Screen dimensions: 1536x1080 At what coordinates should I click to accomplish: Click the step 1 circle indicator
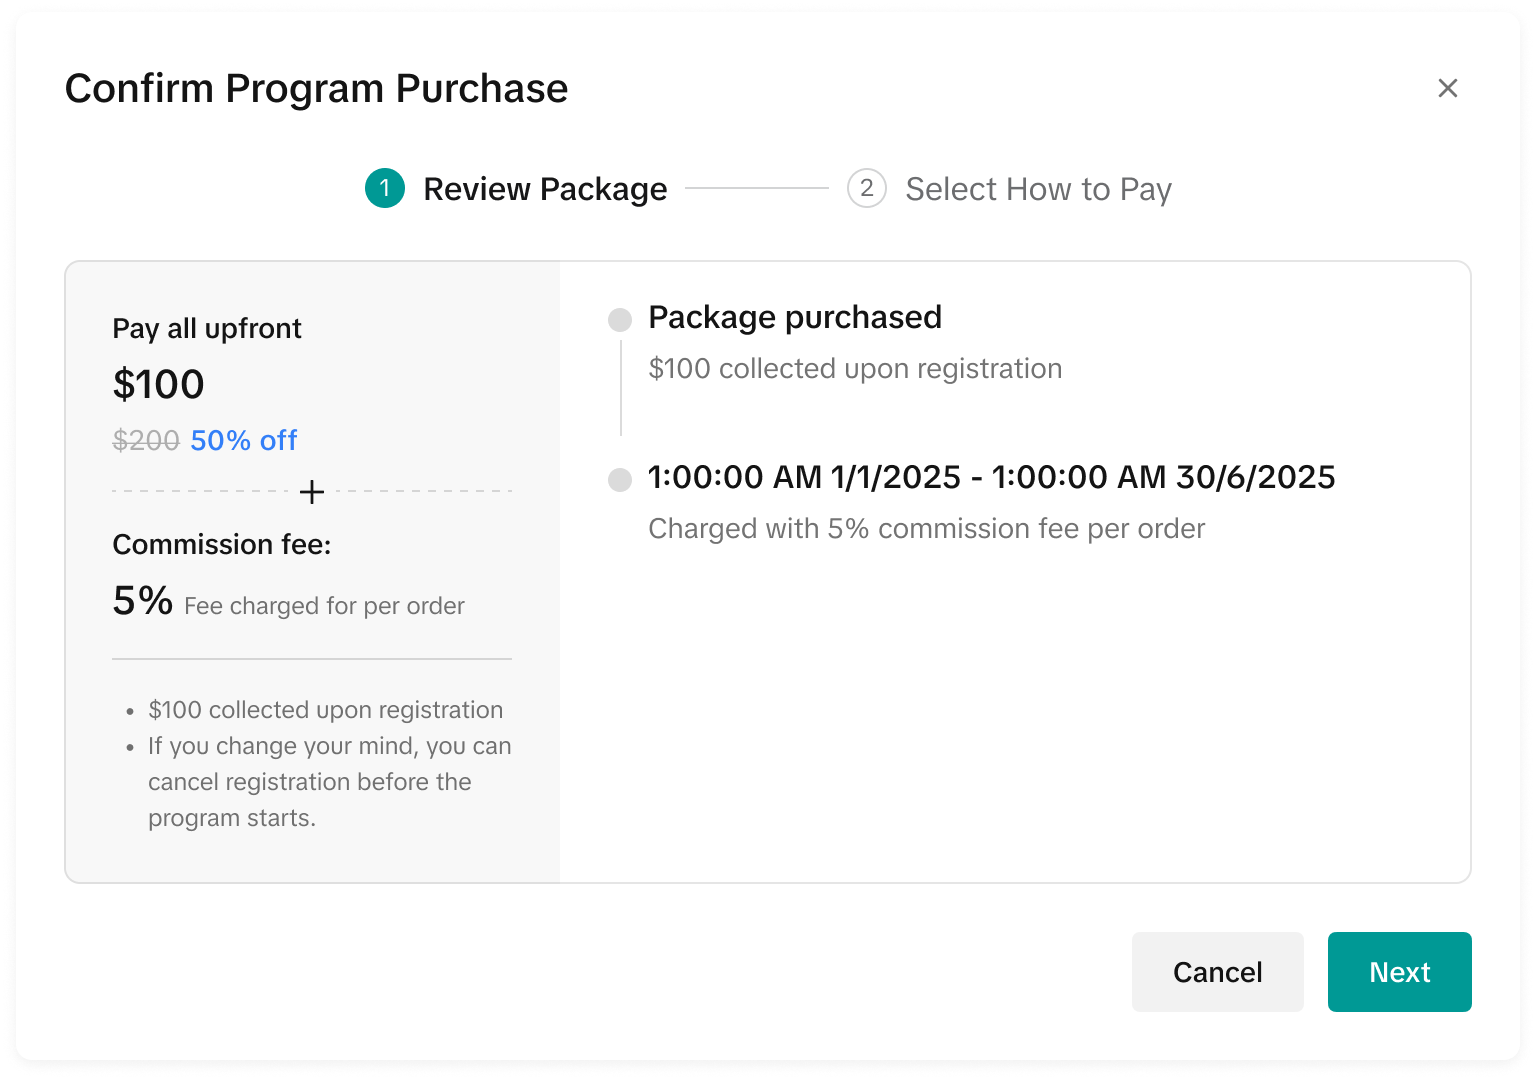click(x=385, y=188)
